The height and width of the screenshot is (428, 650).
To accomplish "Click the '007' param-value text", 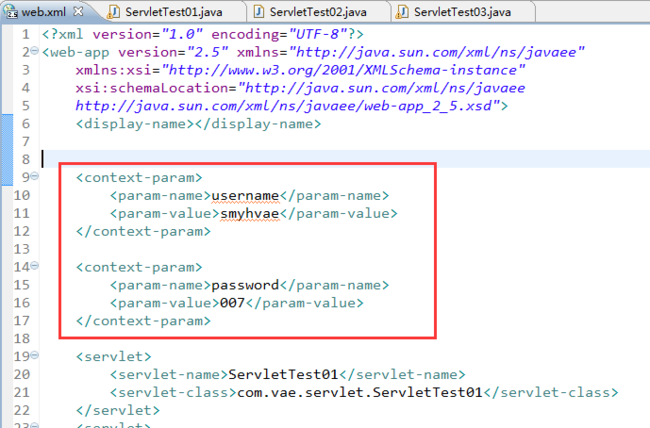I will pyautogui.click(x=233, y=303).
